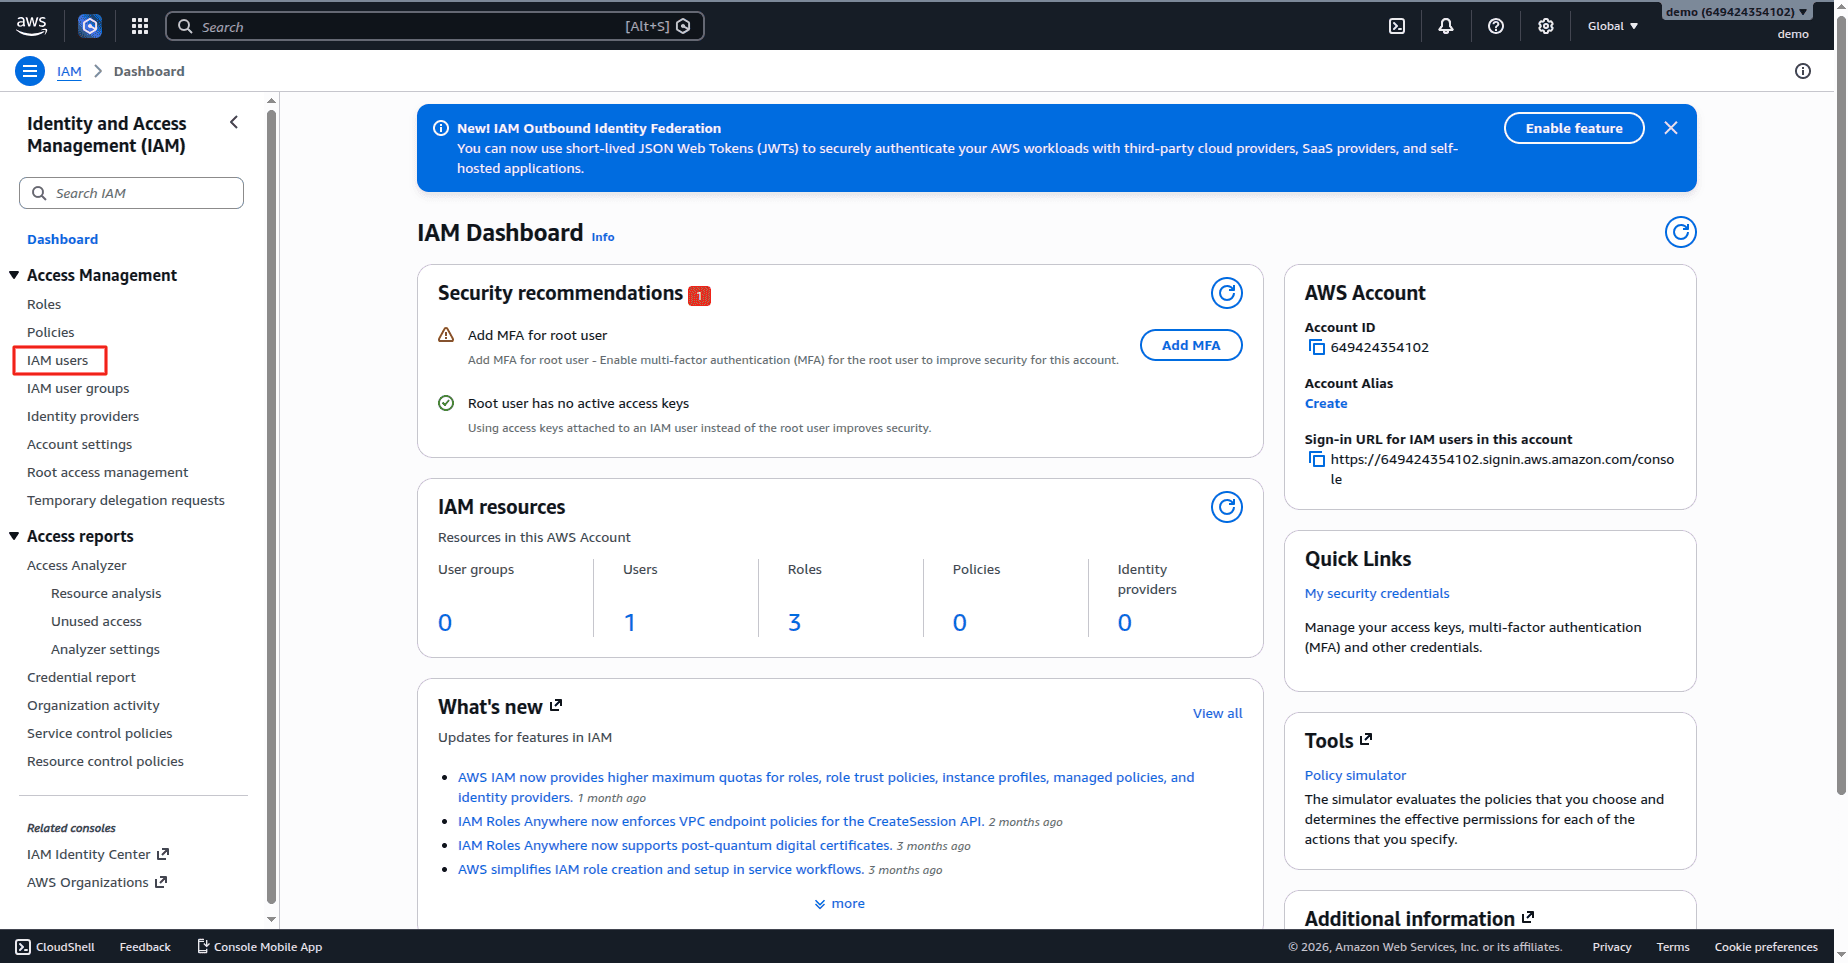Dismiss the Outbound Identity Federation banner
Image resolution: width=1848 pixels, height=963 pixels.
coord(1671,128)
